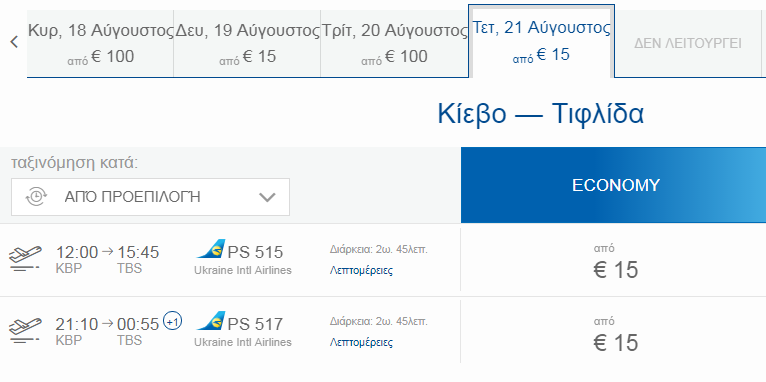Click the ECONOMY fare class header
This screenshot has height=382, width=766.
point(614,185)
